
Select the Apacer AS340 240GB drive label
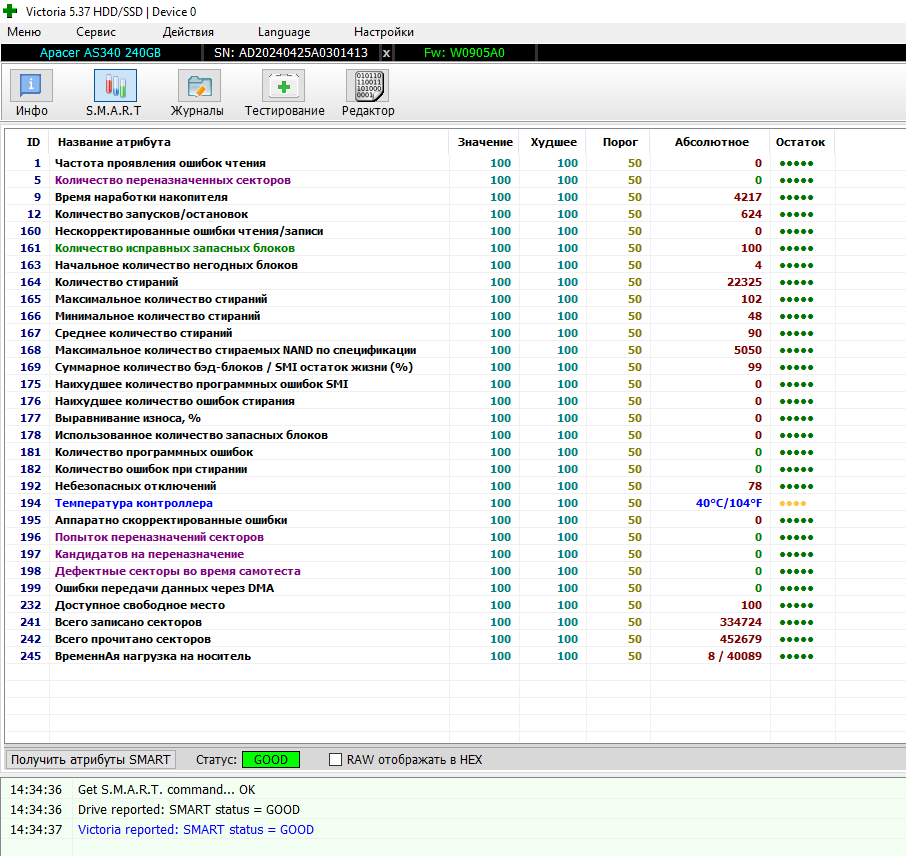click(x=102, y=53)
